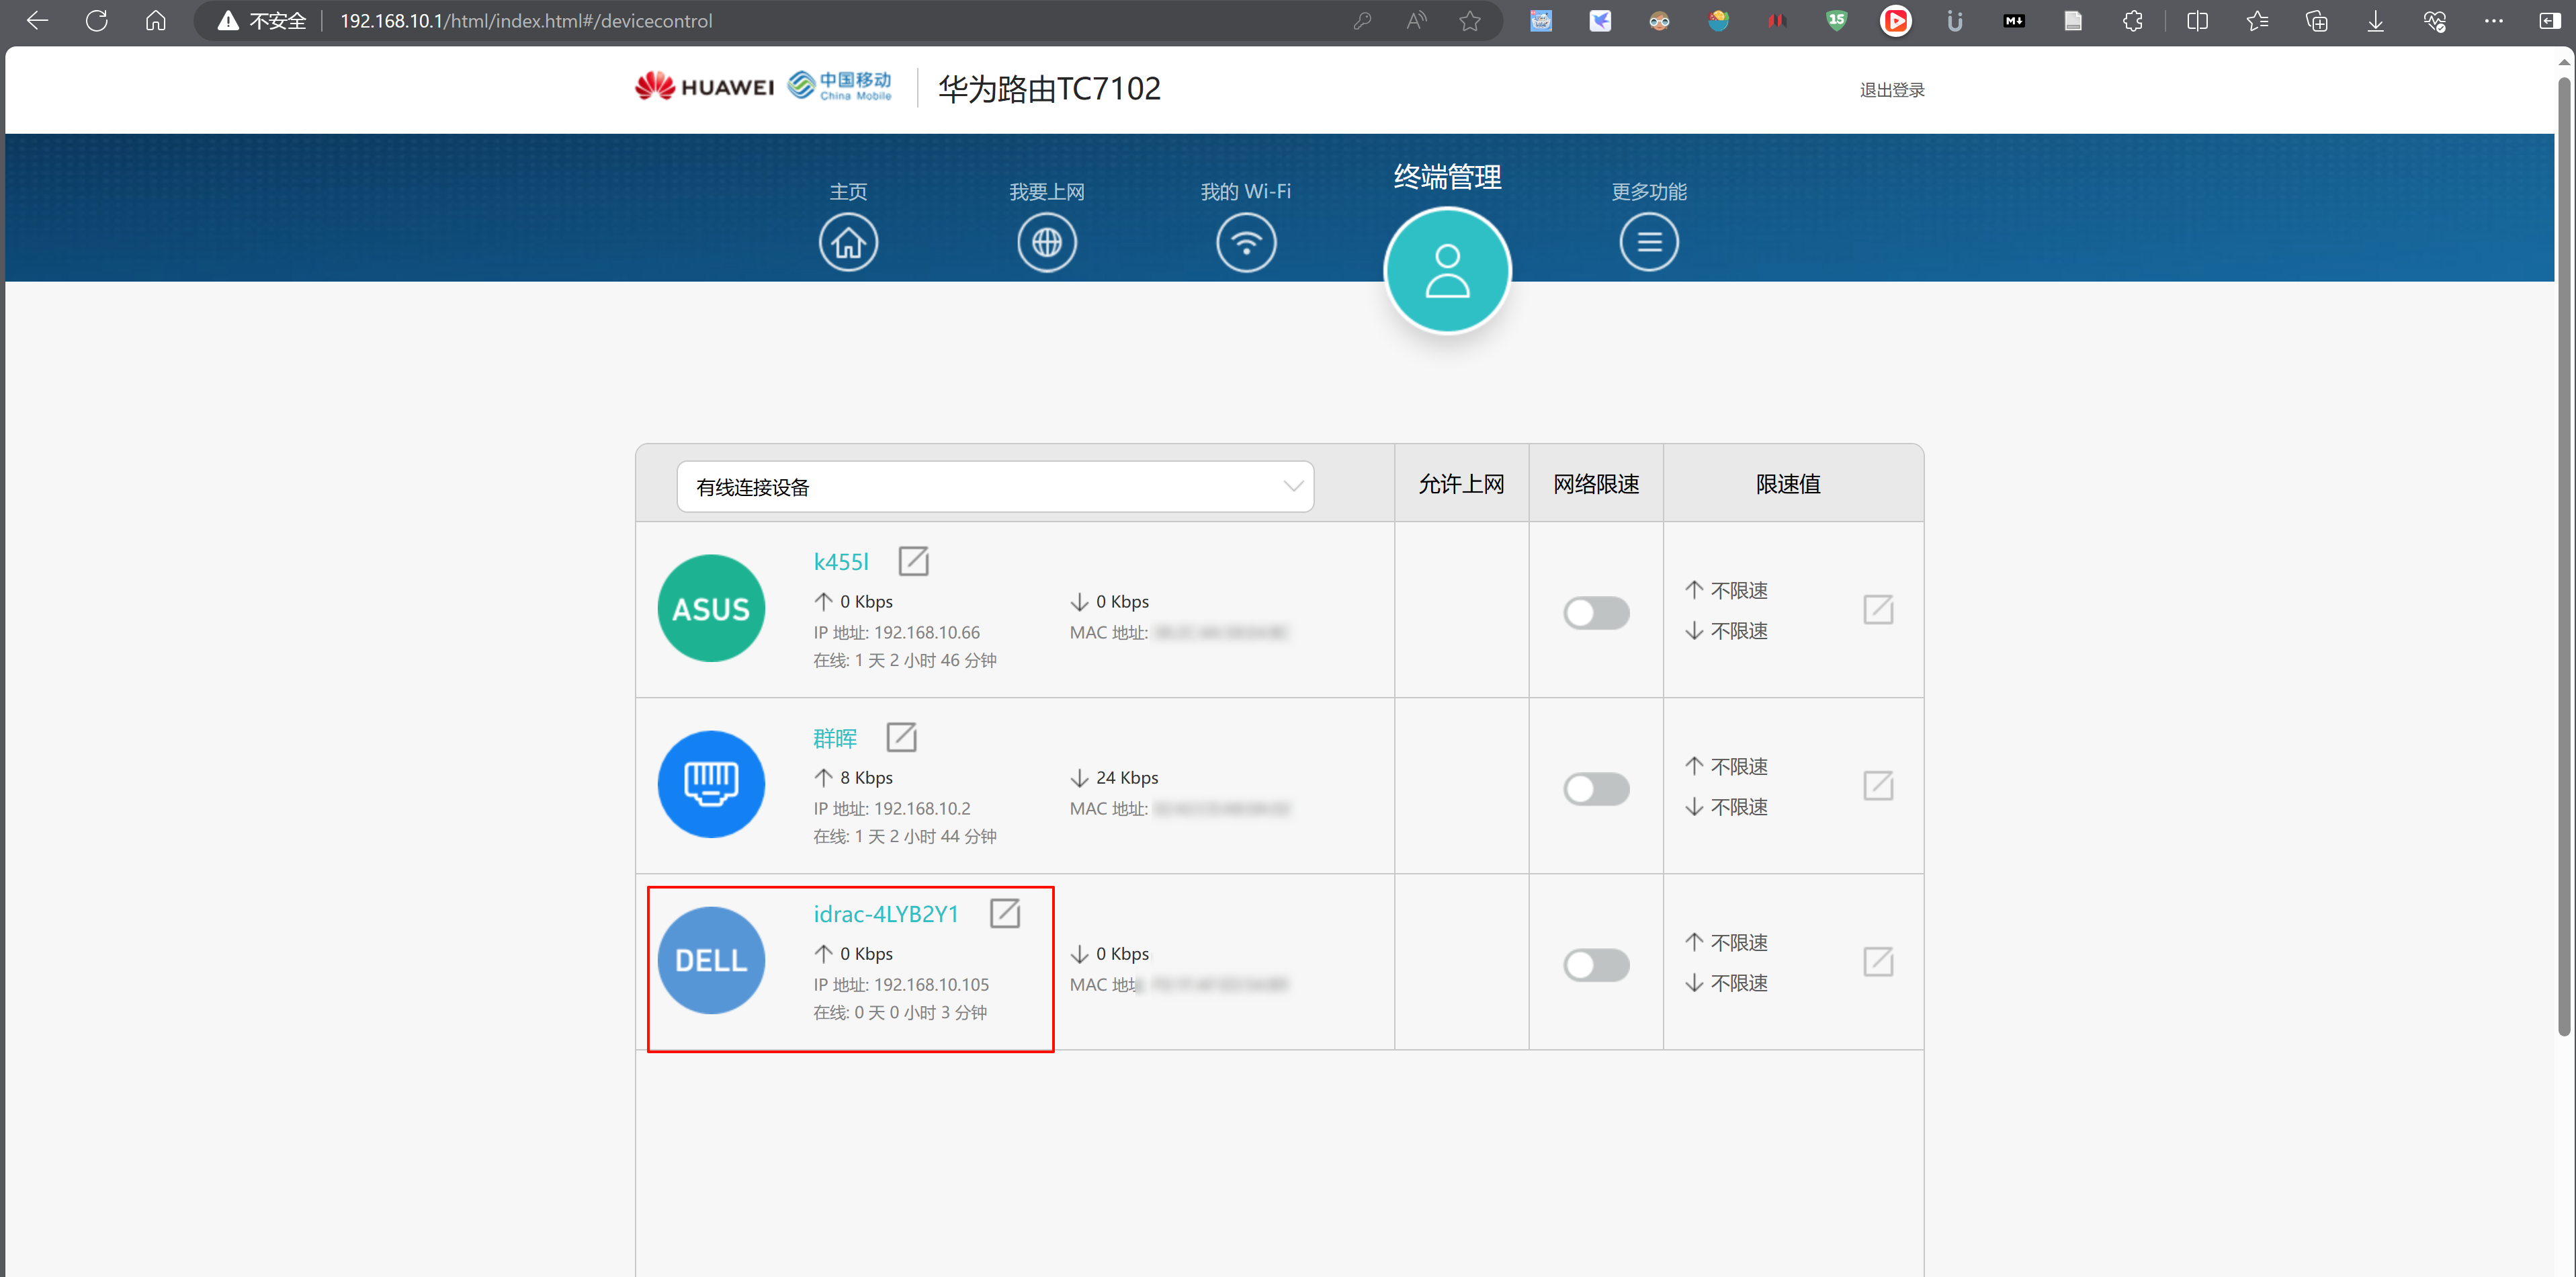Open browser Settings and more menu
Image resolution: width=2576 pixels, height=1277 pixels.
pyautogui.click(x=2493, y=21)
